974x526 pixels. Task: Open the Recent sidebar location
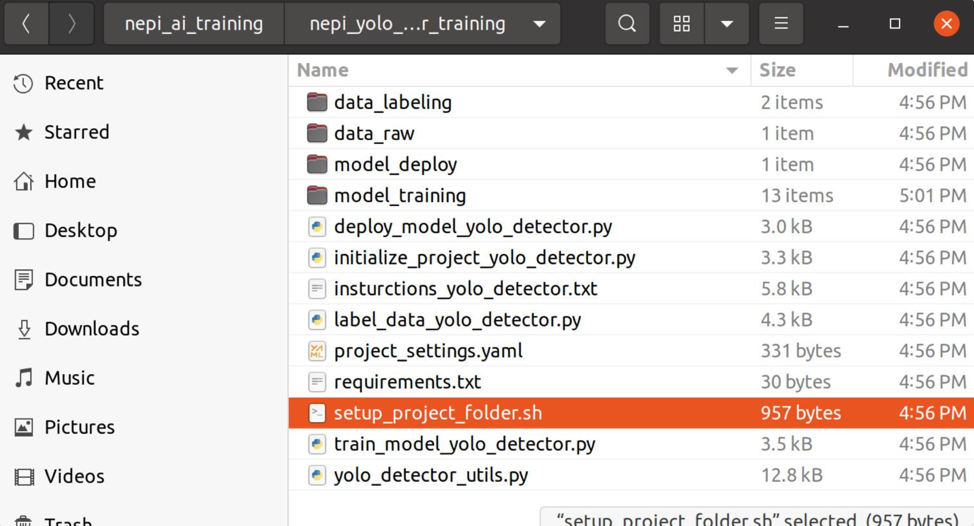pos(73,83)
